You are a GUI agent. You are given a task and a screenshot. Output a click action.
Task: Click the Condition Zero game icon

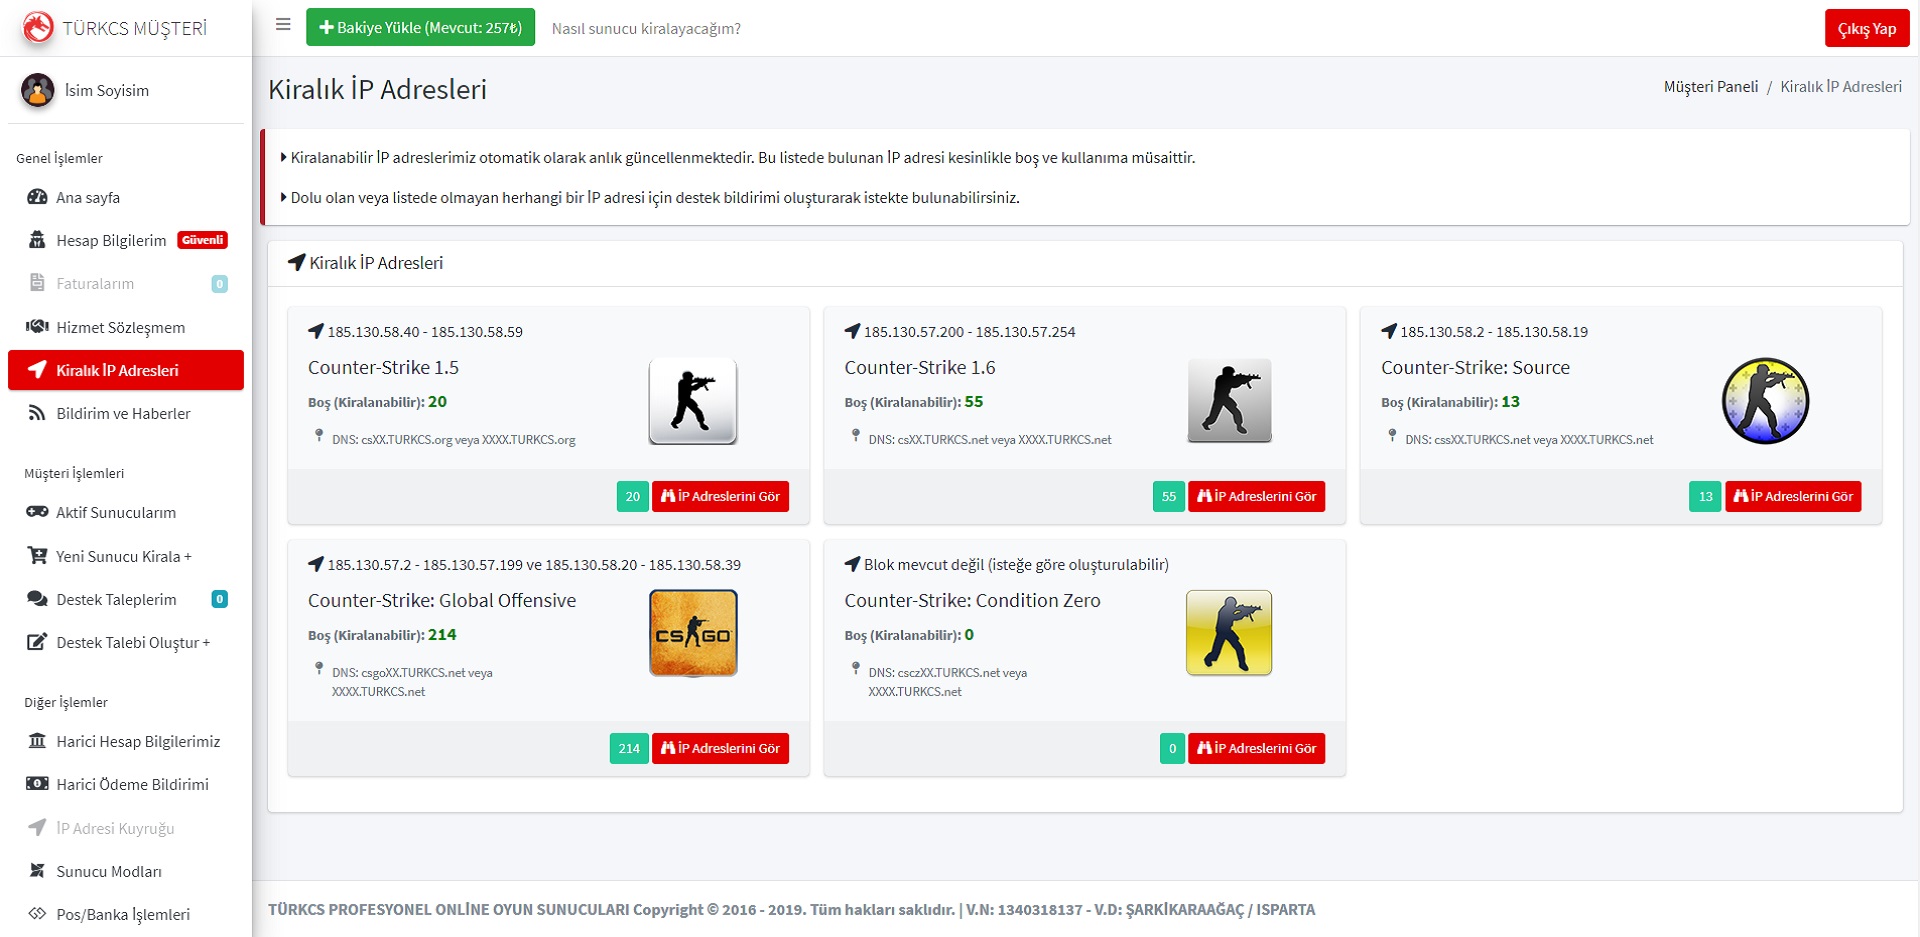[1229, 633]
